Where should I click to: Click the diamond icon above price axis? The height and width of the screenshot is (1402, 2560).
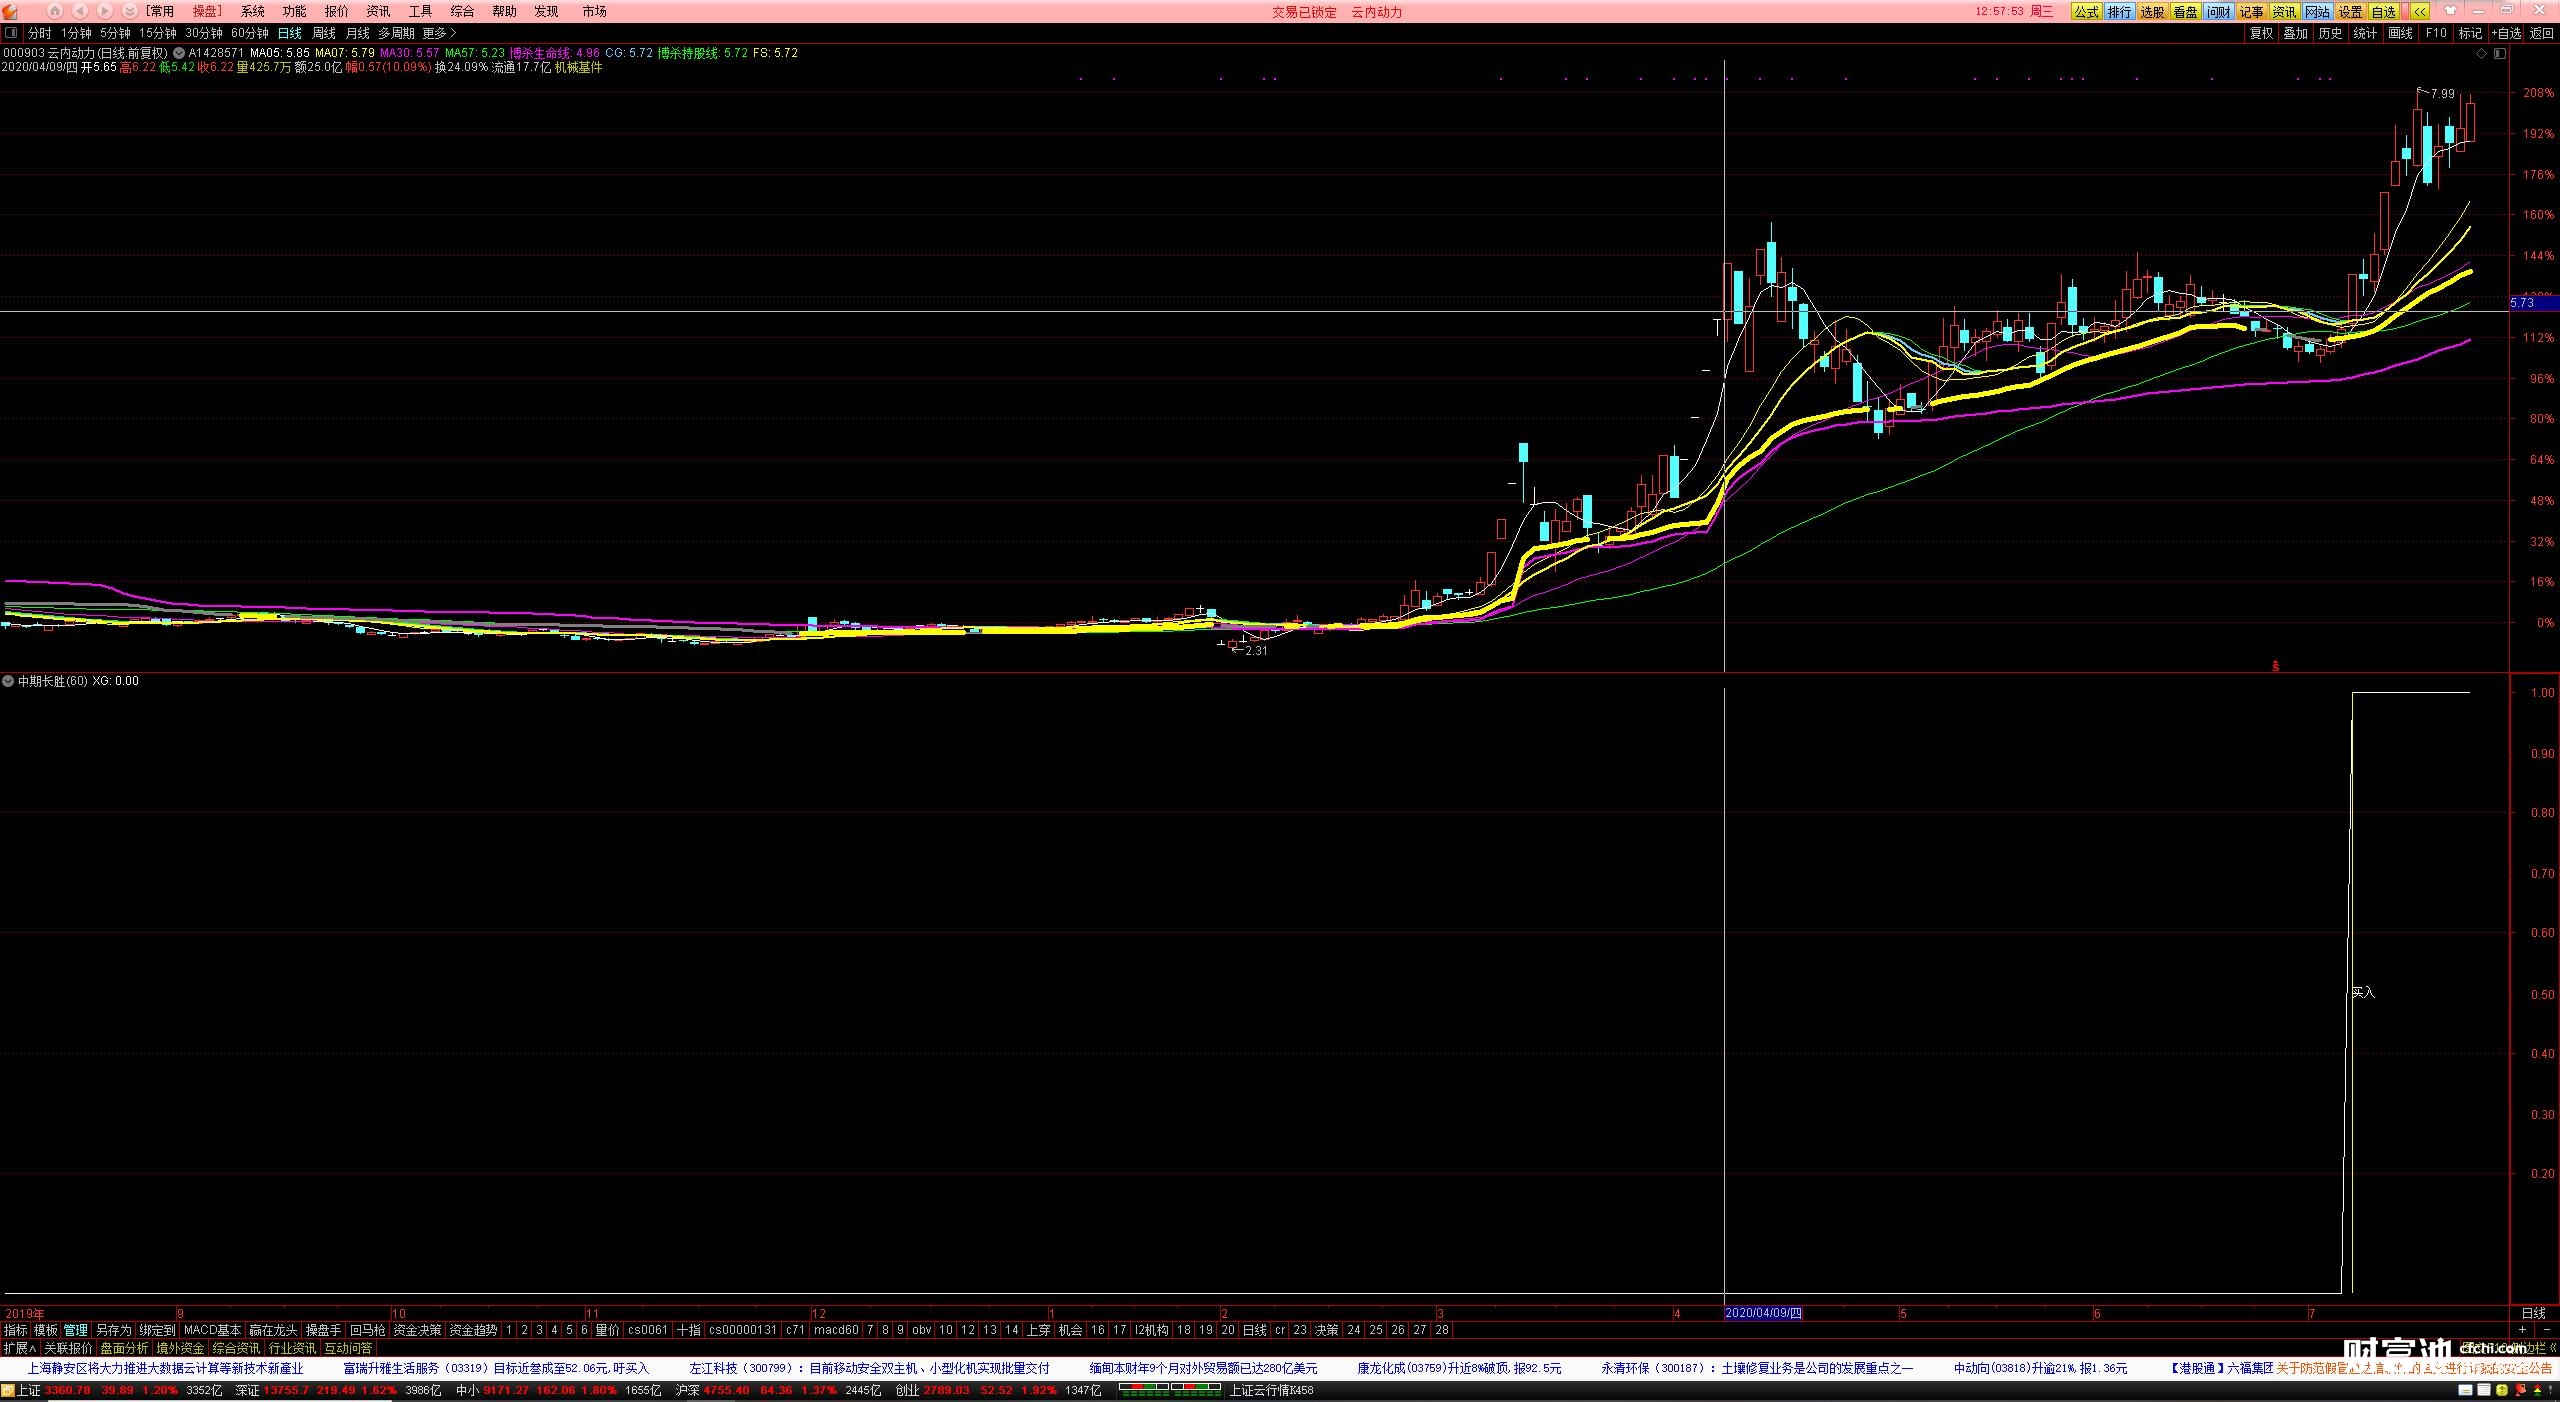(2481, 54)
